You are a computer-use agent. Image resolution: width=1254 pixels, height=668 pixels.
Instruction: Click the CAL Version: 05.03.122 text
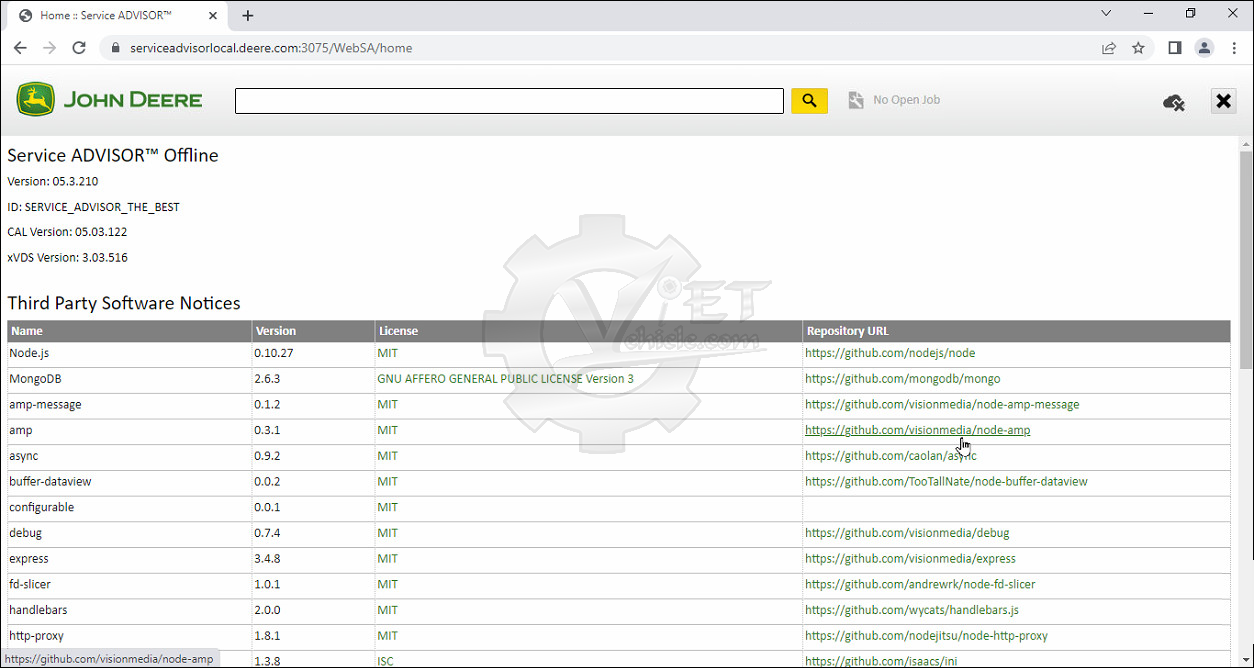[67, 232]
